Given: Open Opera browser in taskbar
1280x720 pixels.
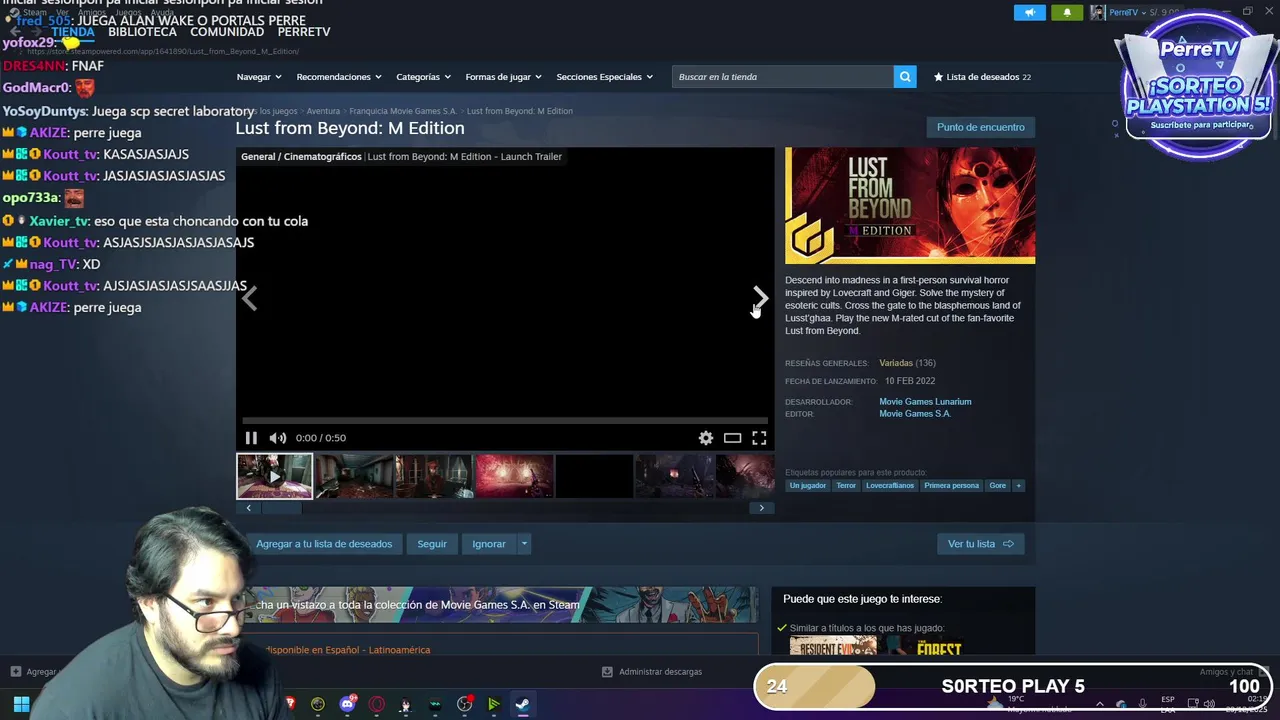Looking at the screenshot, I should (377, 704).
